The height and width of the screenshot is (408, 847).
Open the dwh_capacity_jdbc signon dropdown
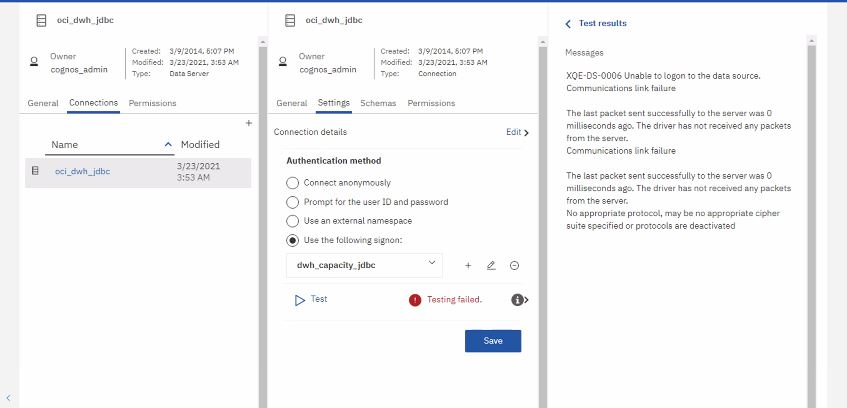[364, 264]
